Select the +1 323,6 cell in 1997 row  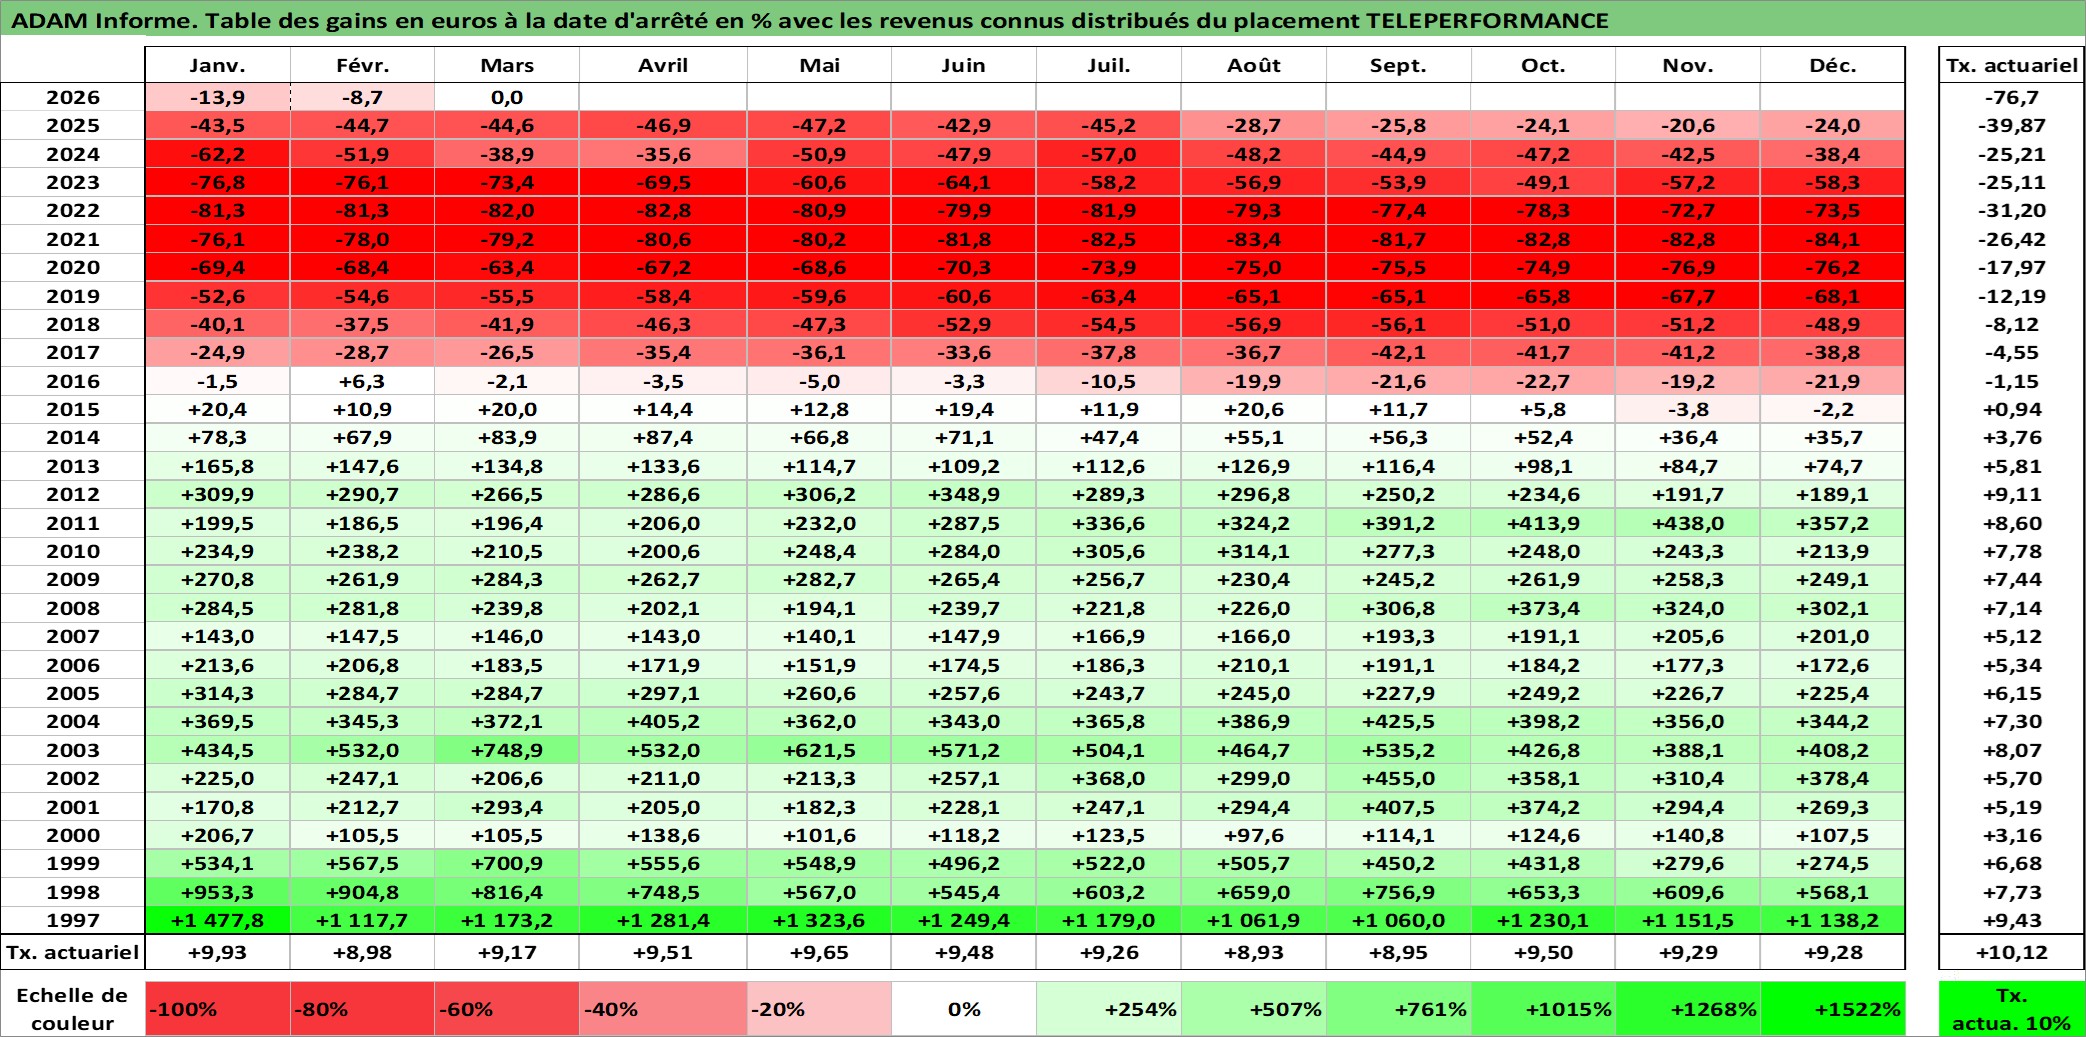coord(819,920)
